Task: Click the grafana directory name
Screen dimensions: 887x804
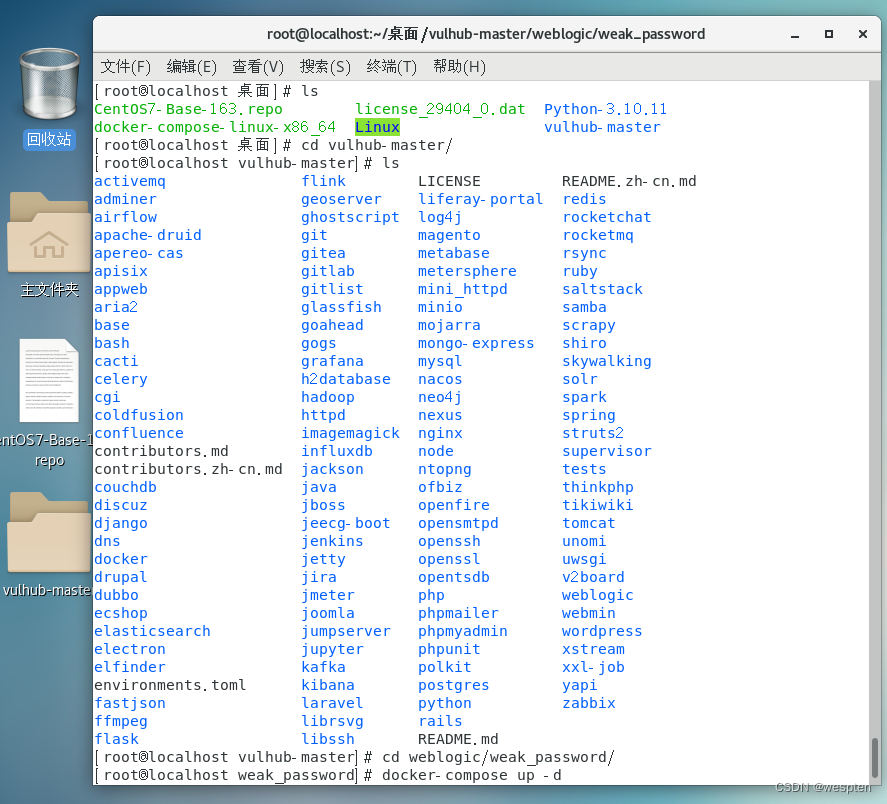Action: [x=332, y=361]
